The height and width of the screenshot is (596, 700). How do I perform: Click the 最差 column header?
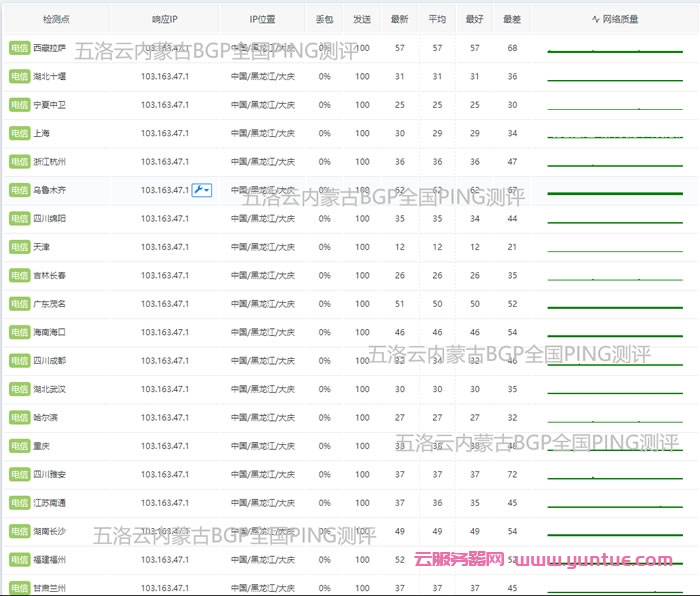tap(512, 19)
